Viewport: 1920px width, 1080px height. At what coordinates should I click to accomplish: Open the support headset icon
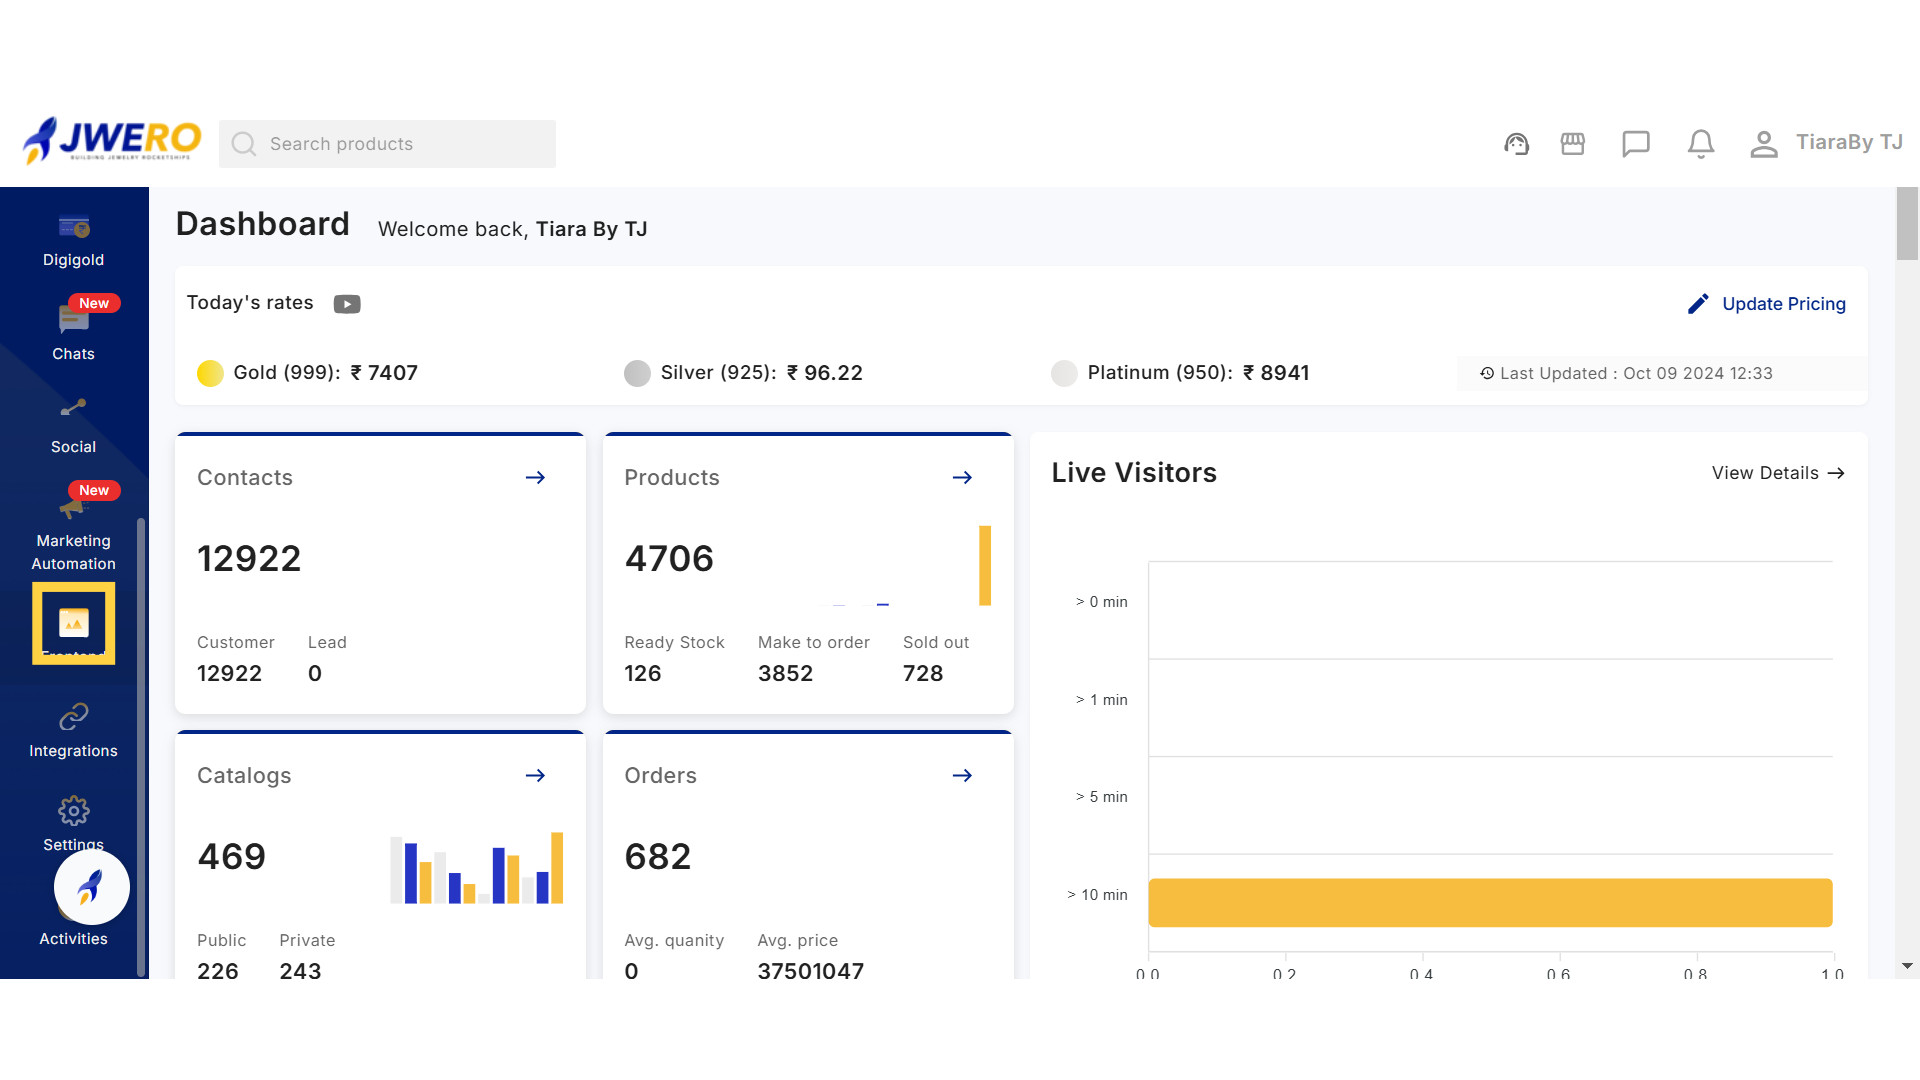pos(1516,144)
